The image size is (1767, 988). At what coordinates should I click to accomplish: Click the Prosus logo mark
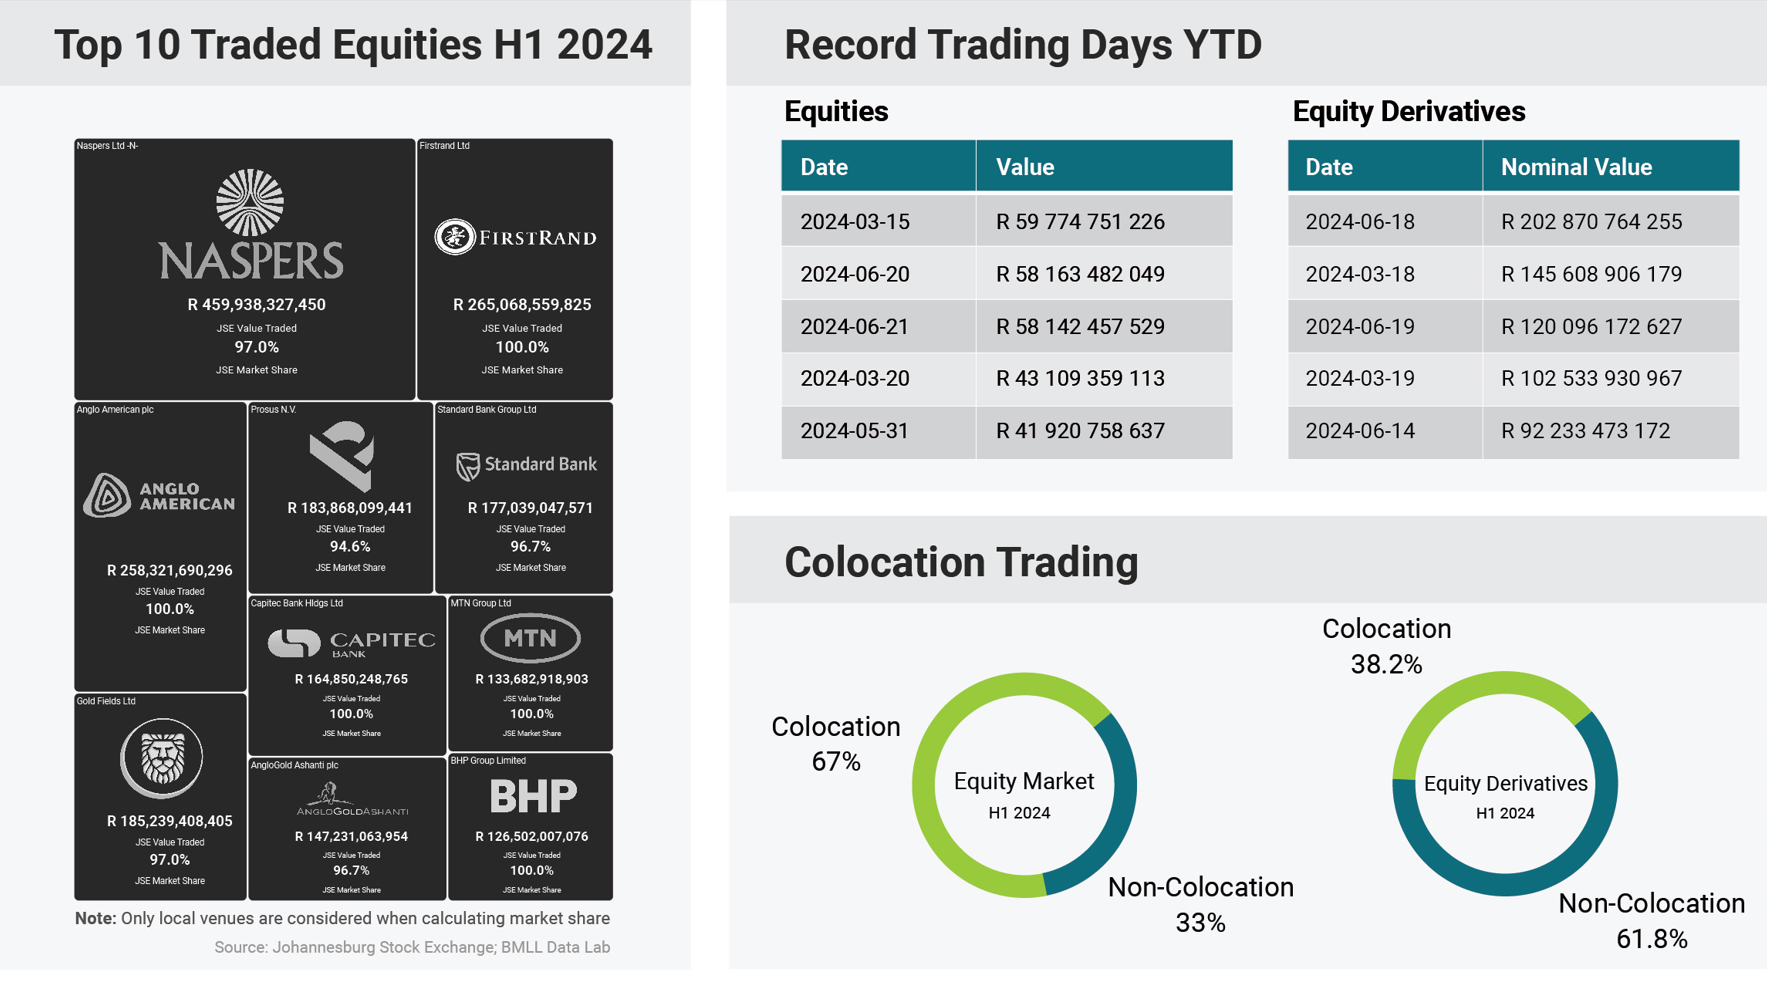[342, 456]
